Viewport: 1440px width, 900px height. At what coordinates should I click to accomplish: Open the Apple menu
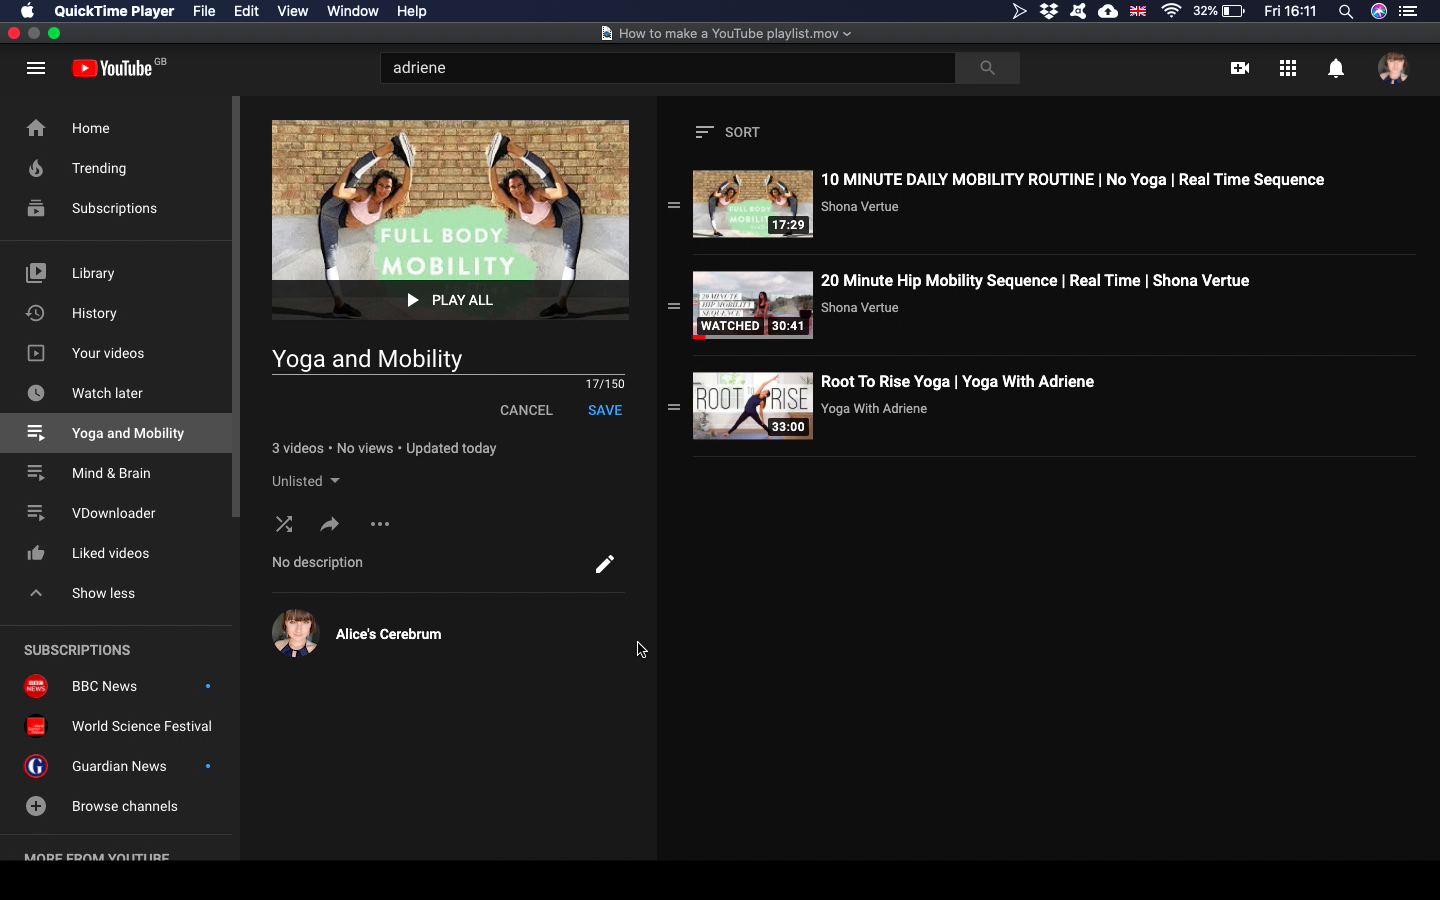click(x=27, y=11)
